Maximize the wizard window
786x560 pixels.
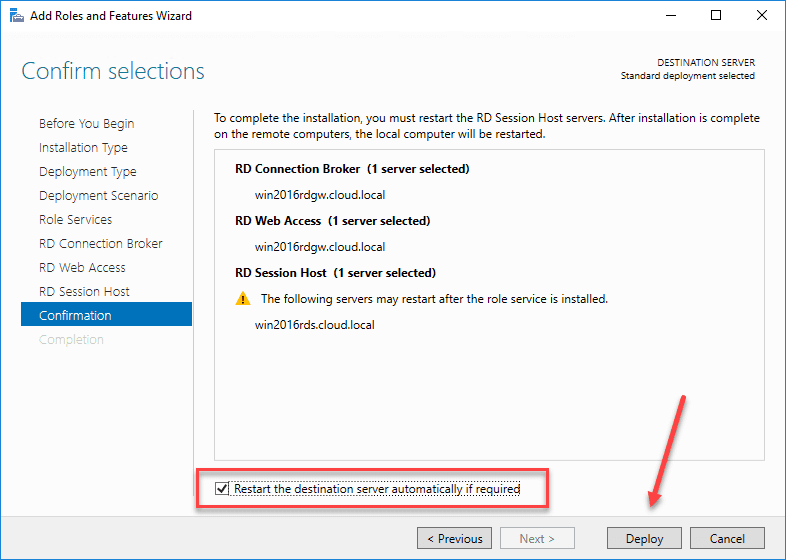716,16
